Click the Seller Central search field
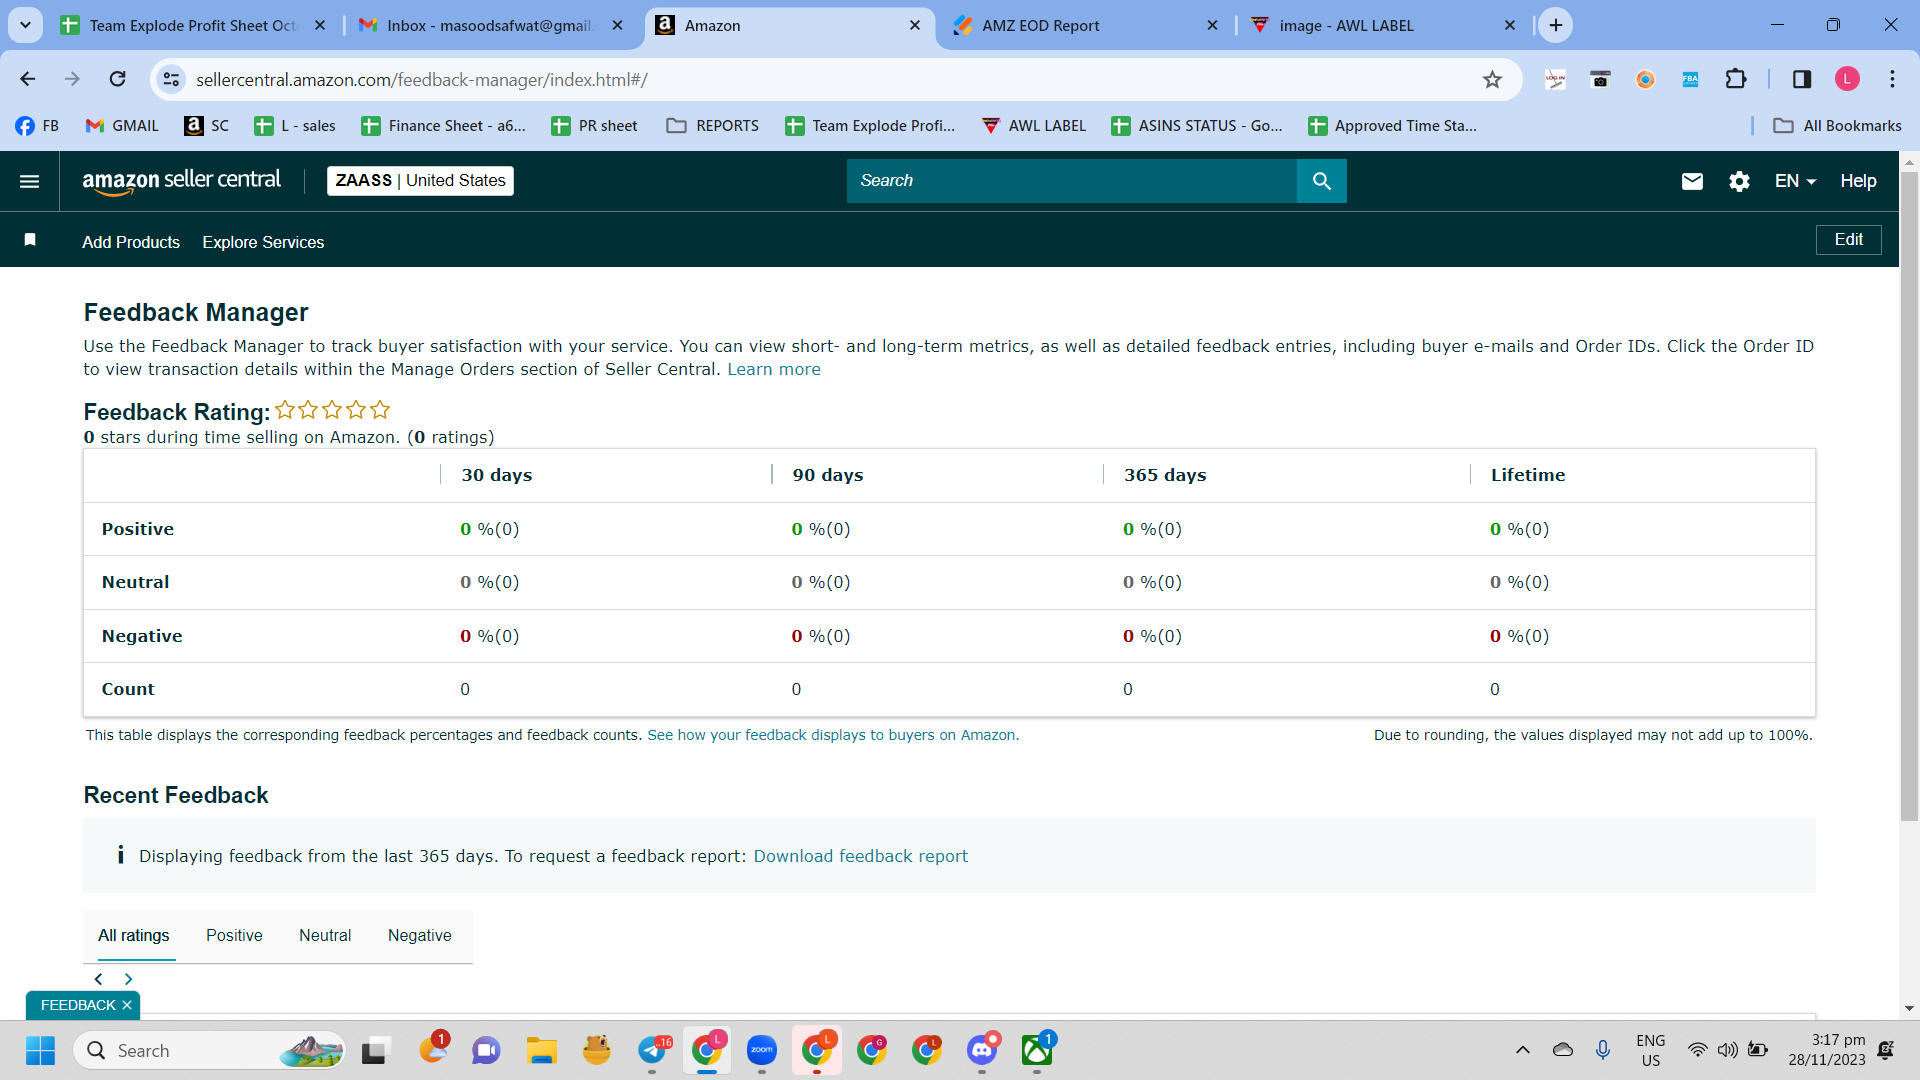Screen dimensions: 1920x1080 click(x=1072, y=181)
